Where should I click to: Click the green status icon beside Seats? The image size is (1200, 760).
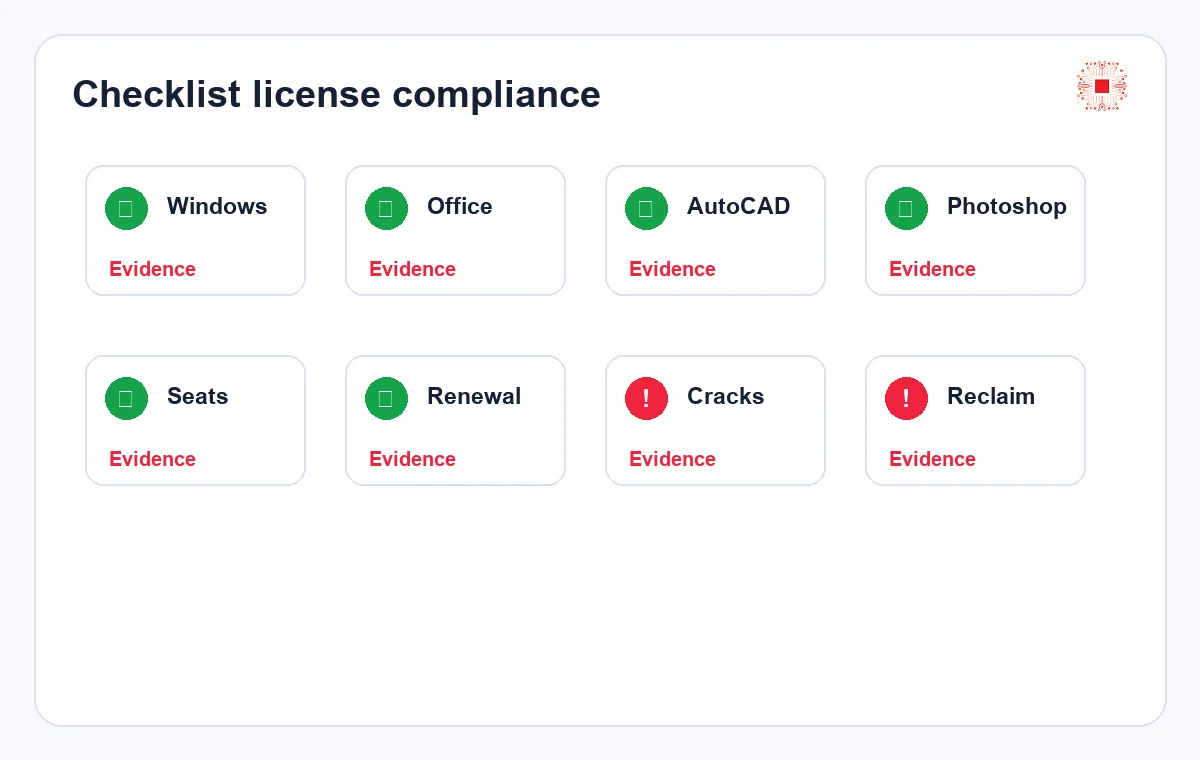coord(126,398)
